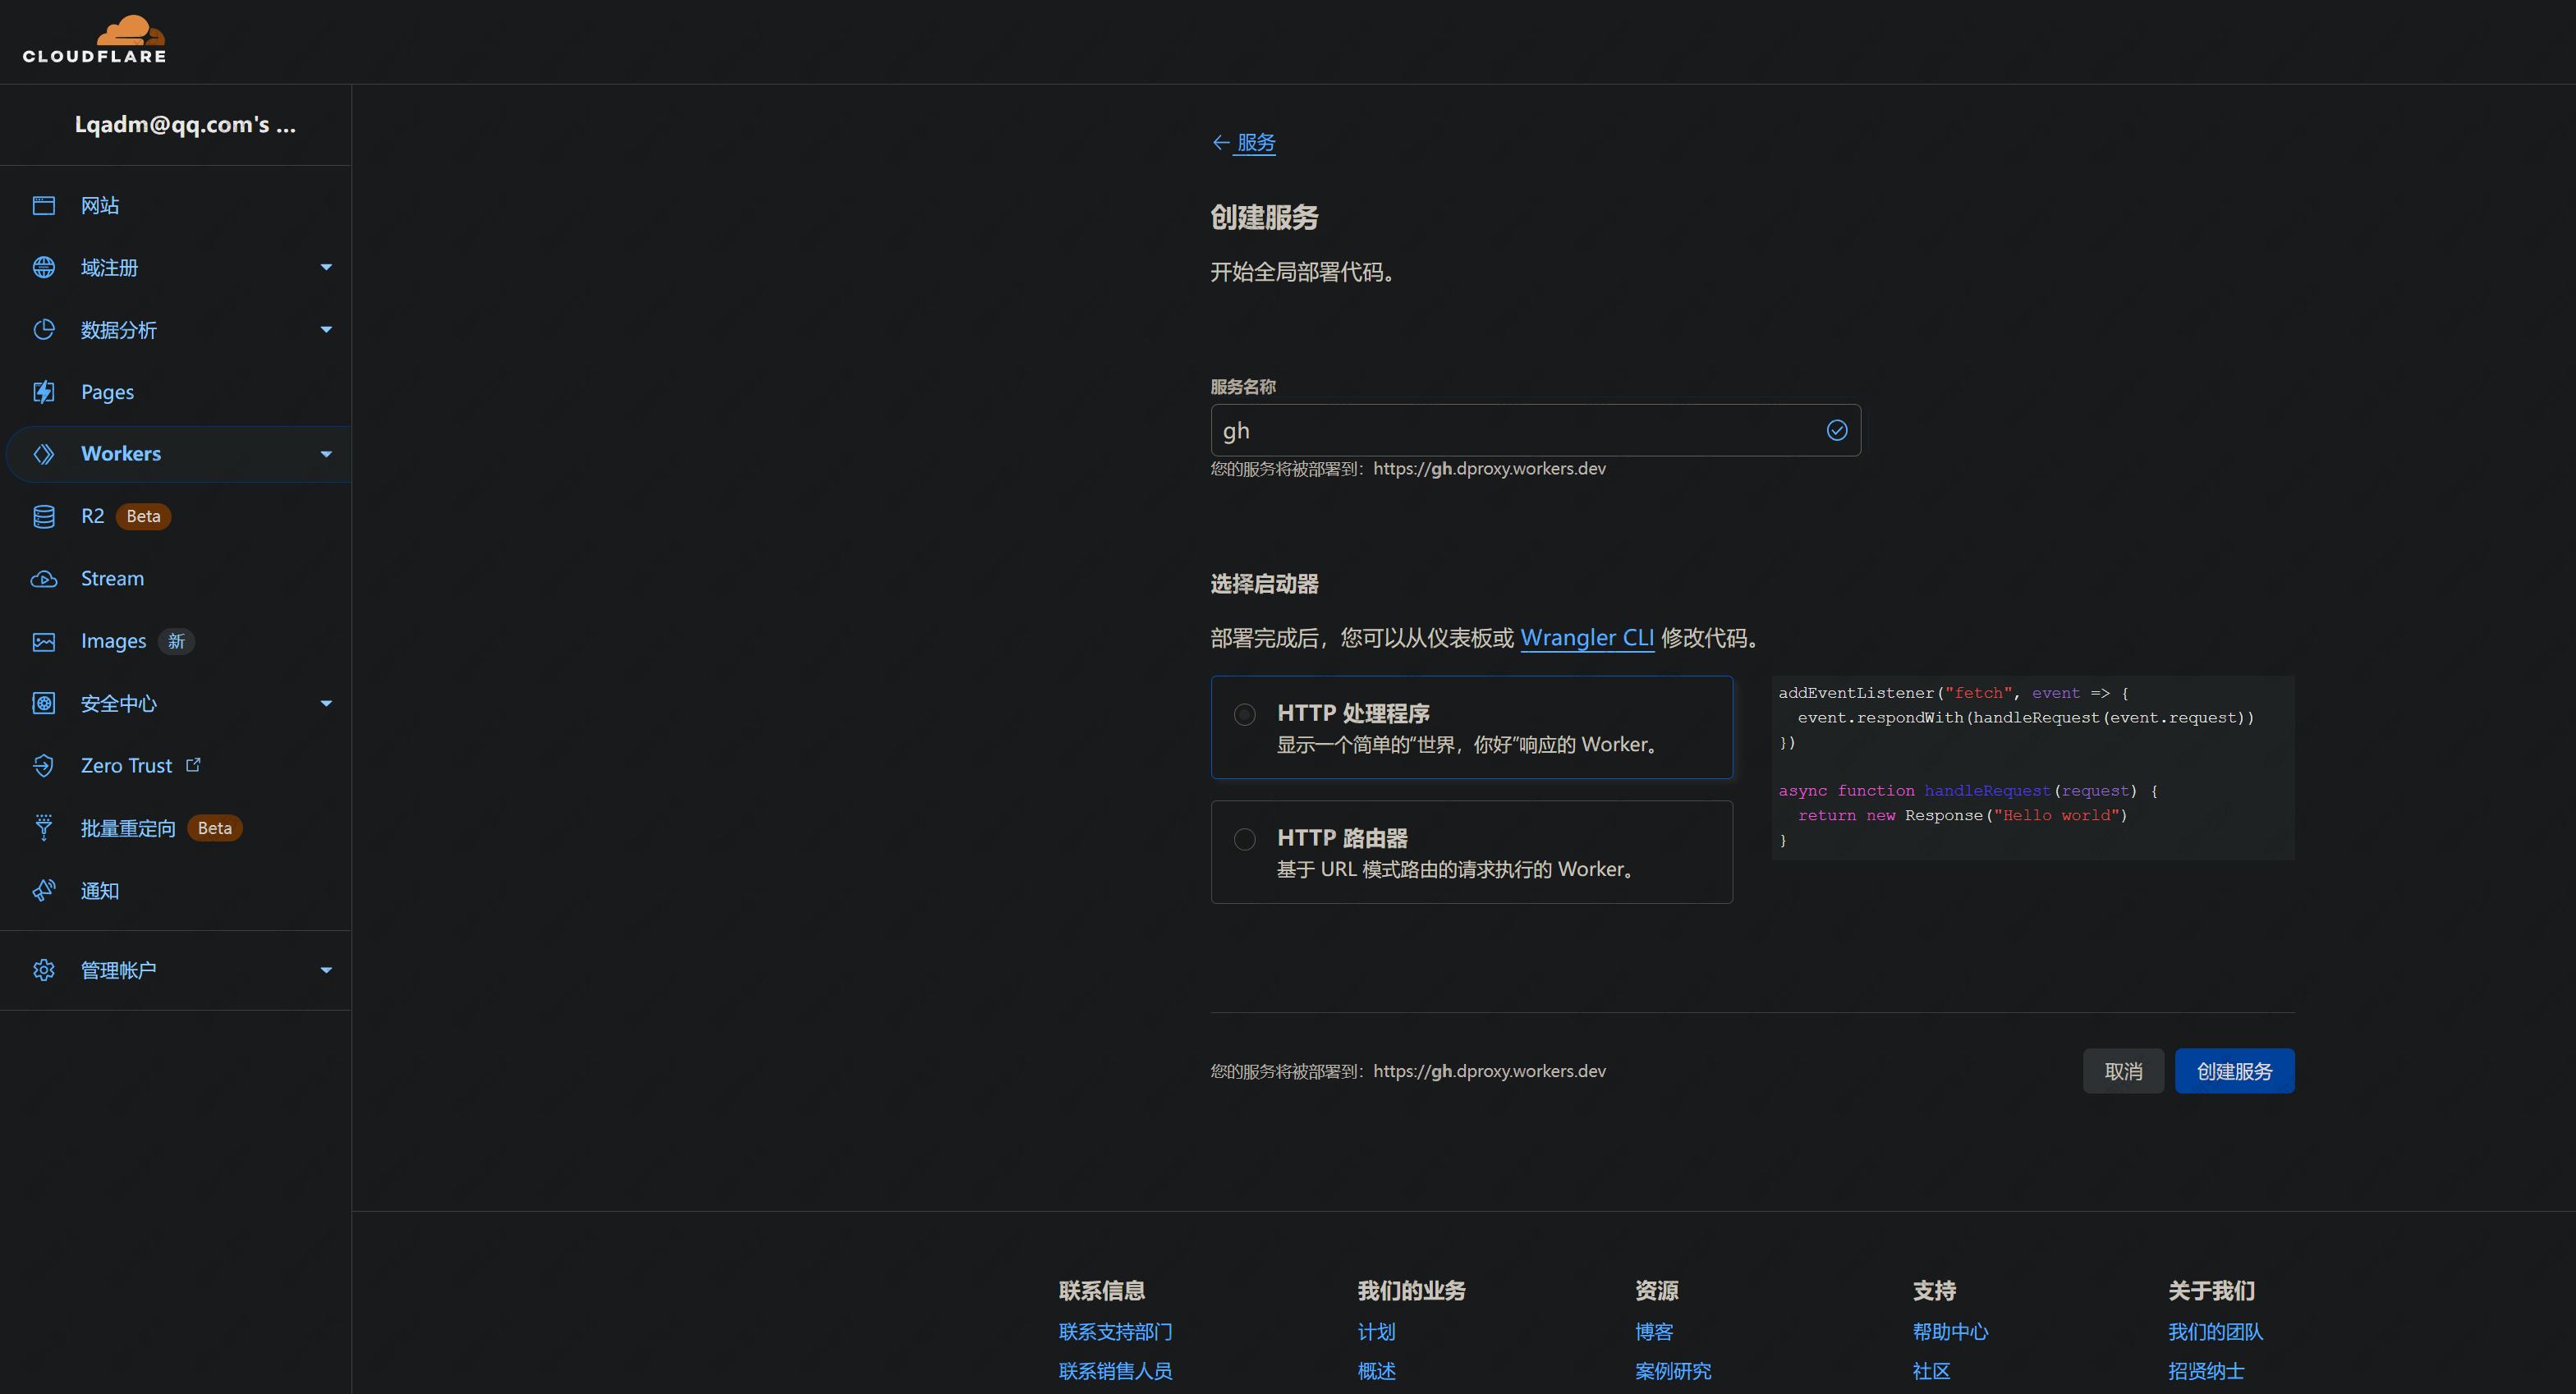Click the back arrow before 服务
The image size is (2576, 1394).
click(1220, 143)
